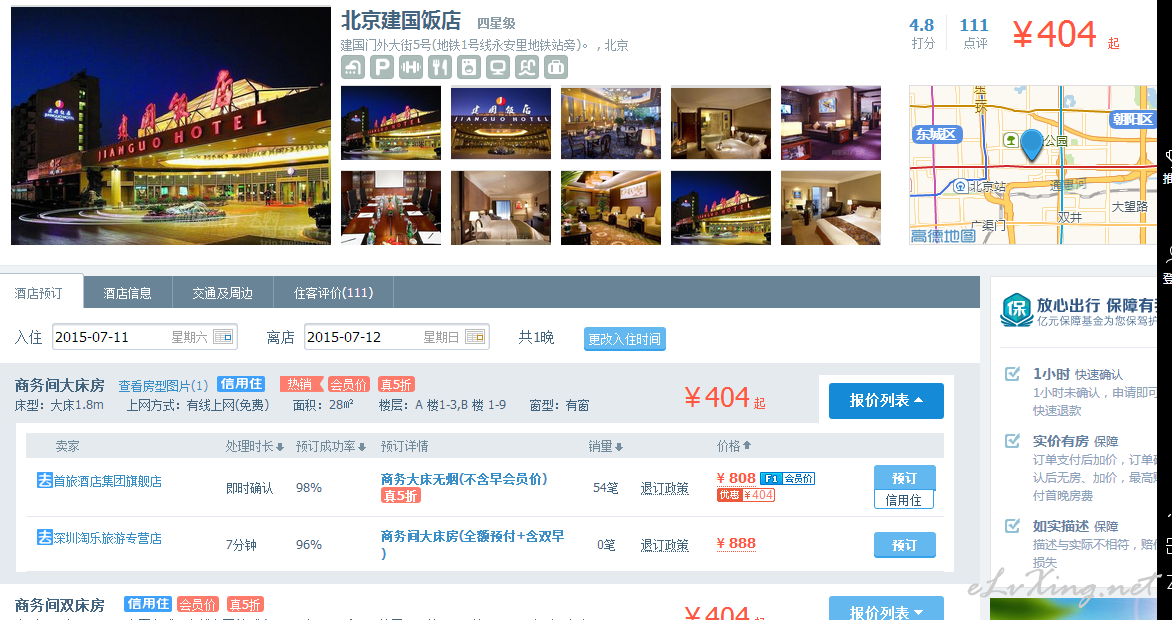
Task: Click 信用住 badge next to 商务间双床房
Action: click(148, 604)
